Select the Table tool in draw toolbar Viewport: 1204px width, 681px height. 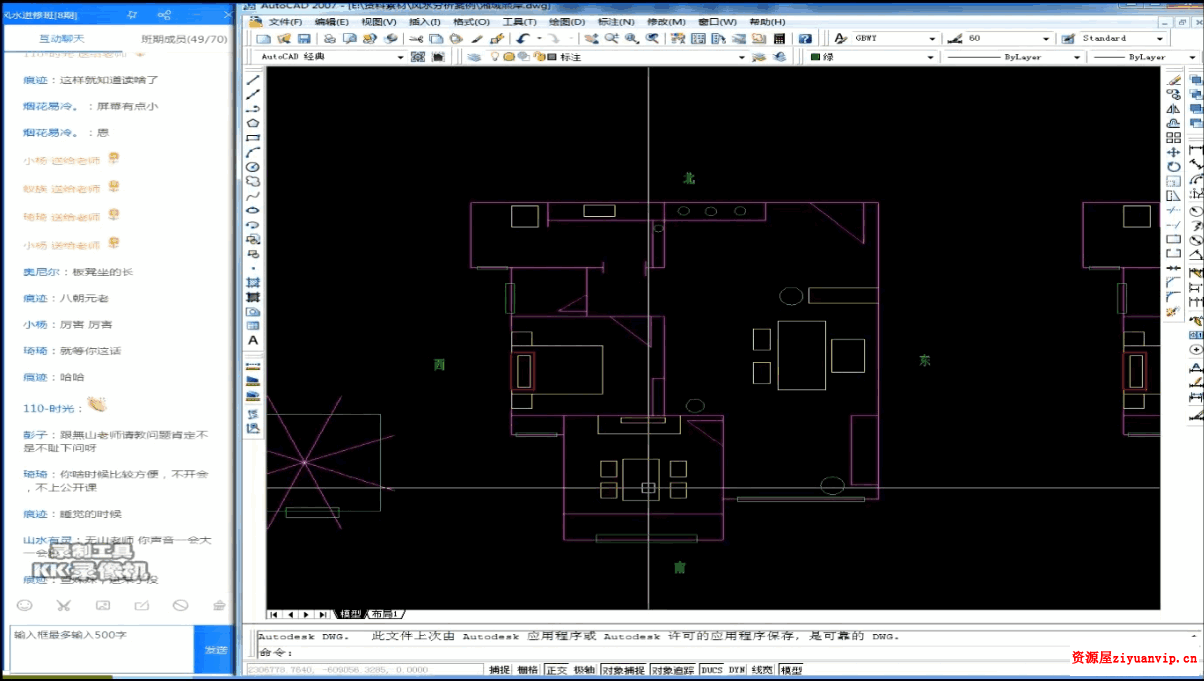[253, 325]
